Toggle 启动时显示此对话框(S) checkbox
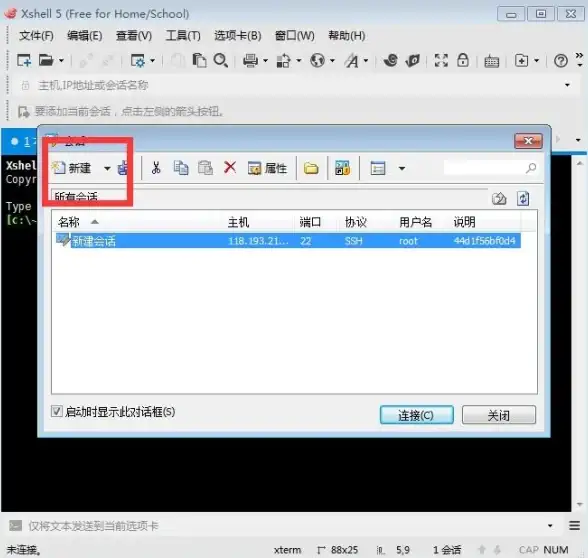This screenshot has width=588, height=558. point(56,411)
